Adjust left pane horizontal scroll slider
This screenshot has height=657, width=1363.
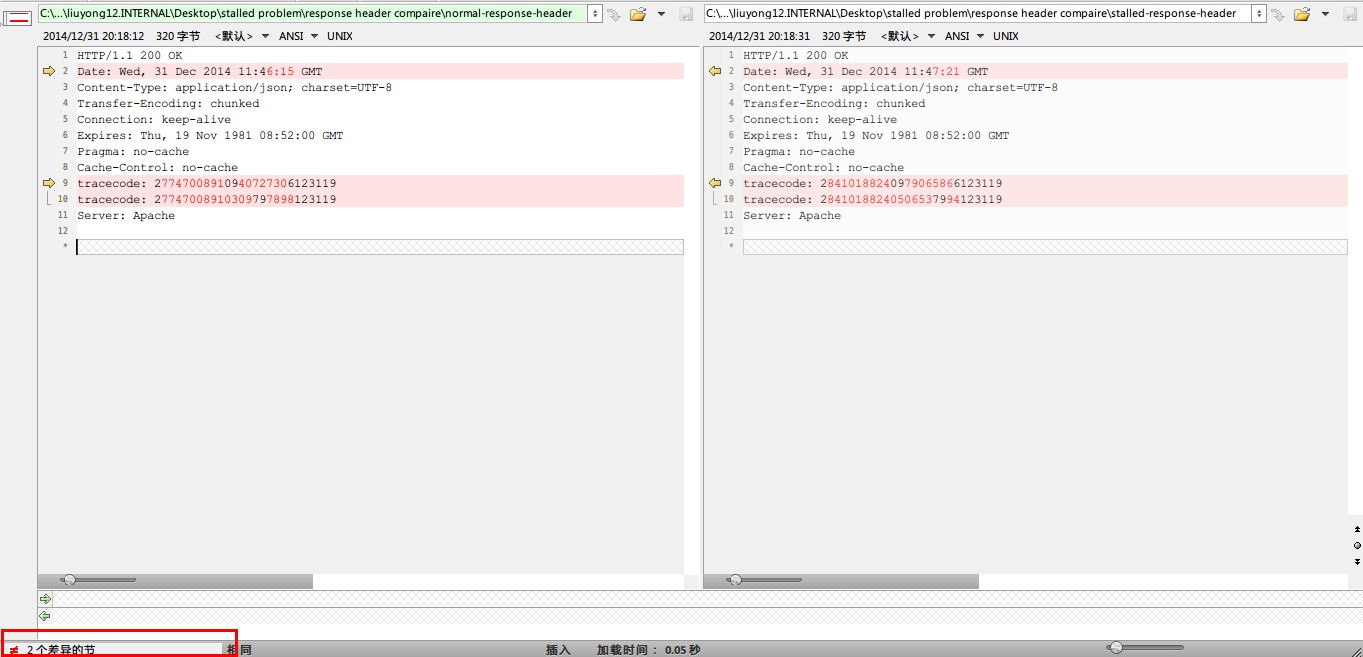tap(98, 580)
